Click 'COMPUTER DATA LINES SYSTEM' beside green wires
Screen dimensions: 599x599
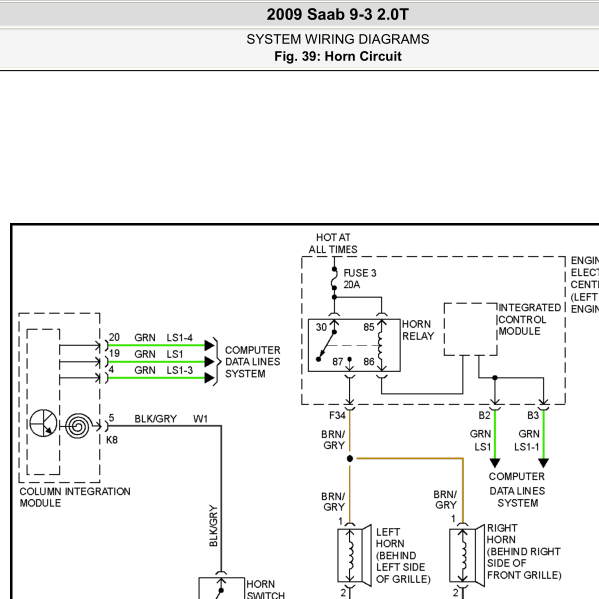(x=253, y=362)
